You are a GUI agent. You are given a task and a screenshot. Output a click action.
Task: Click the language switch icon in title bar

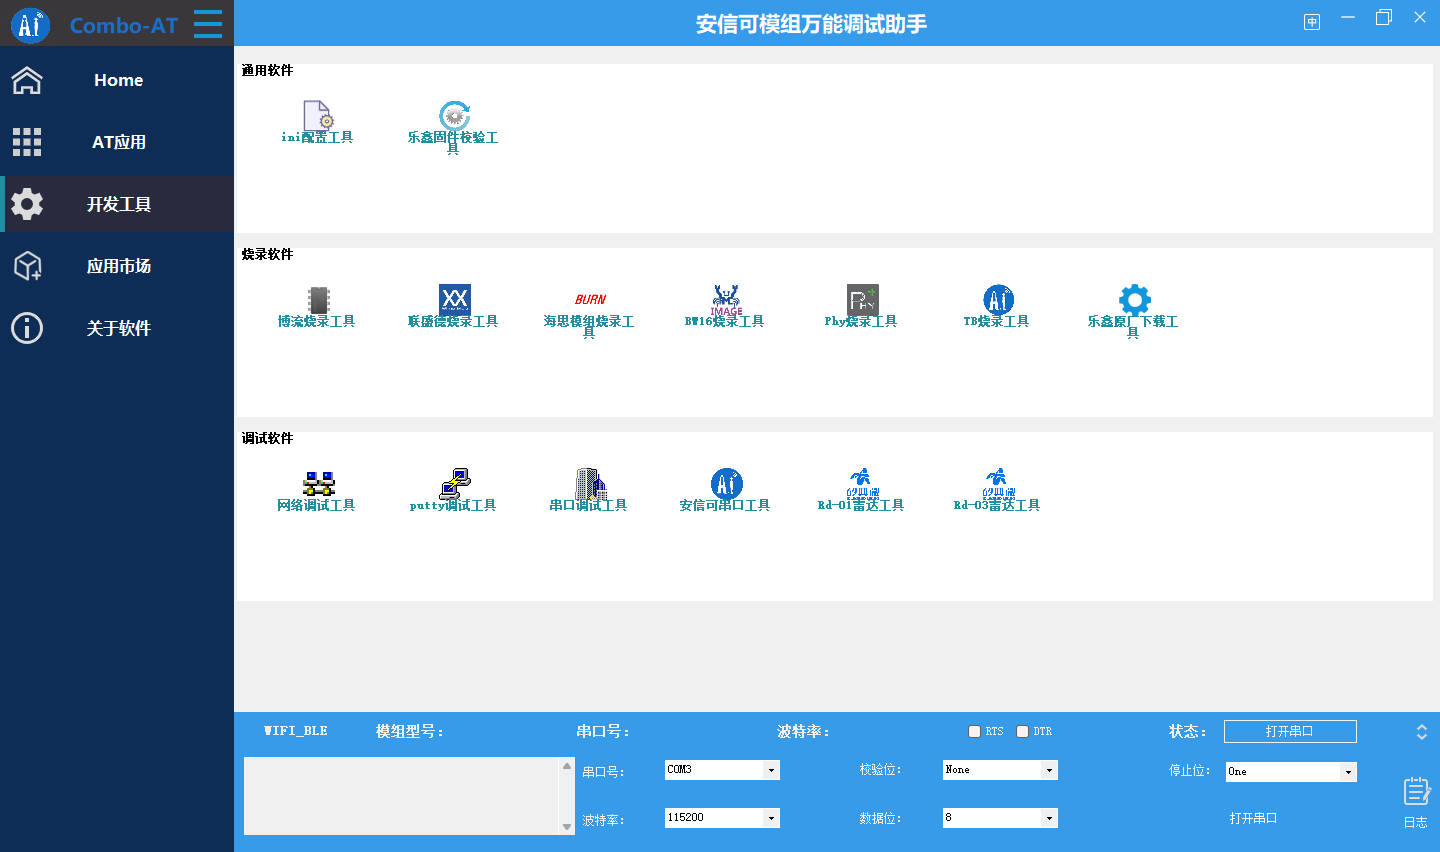click(1312, 22)
